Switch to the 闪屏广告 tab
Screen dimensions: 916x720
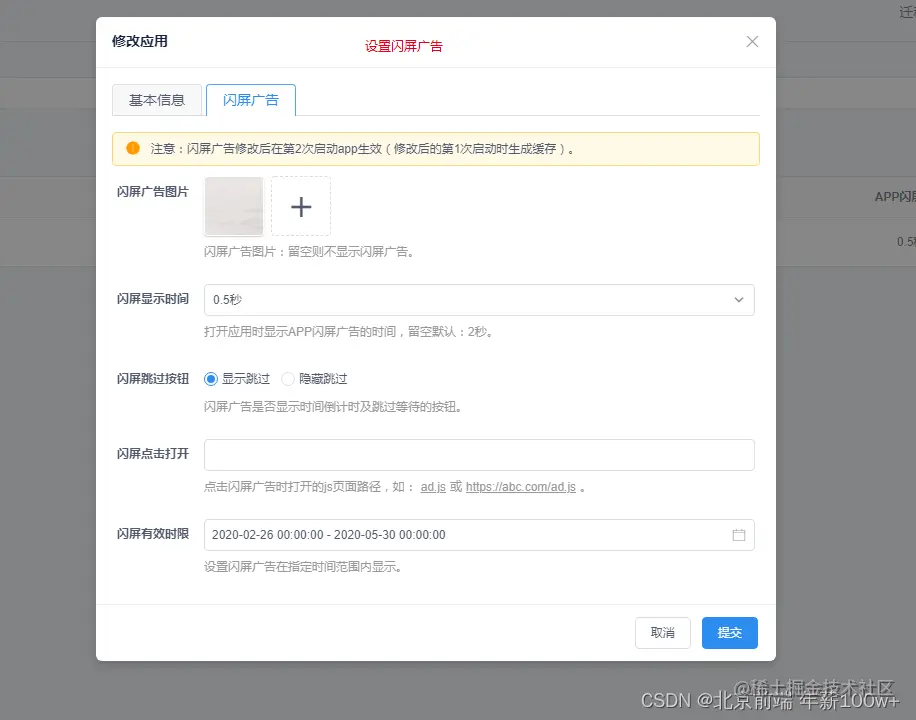pyautogui.click(x=250, y=100)
